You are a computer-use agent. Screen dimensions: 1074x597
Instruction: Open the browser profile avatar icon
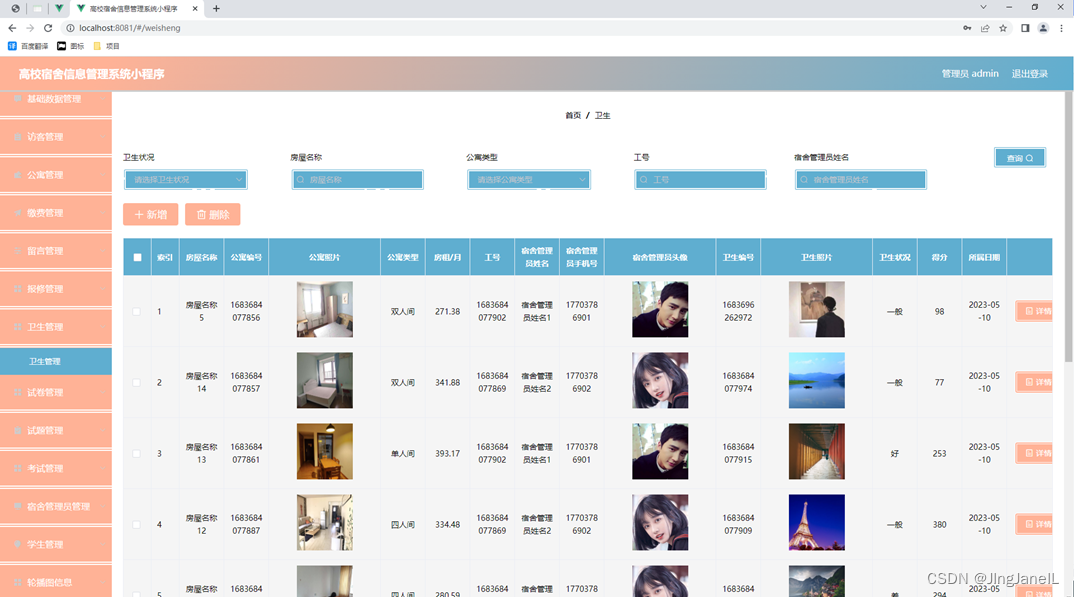(x=1043, y=28)
